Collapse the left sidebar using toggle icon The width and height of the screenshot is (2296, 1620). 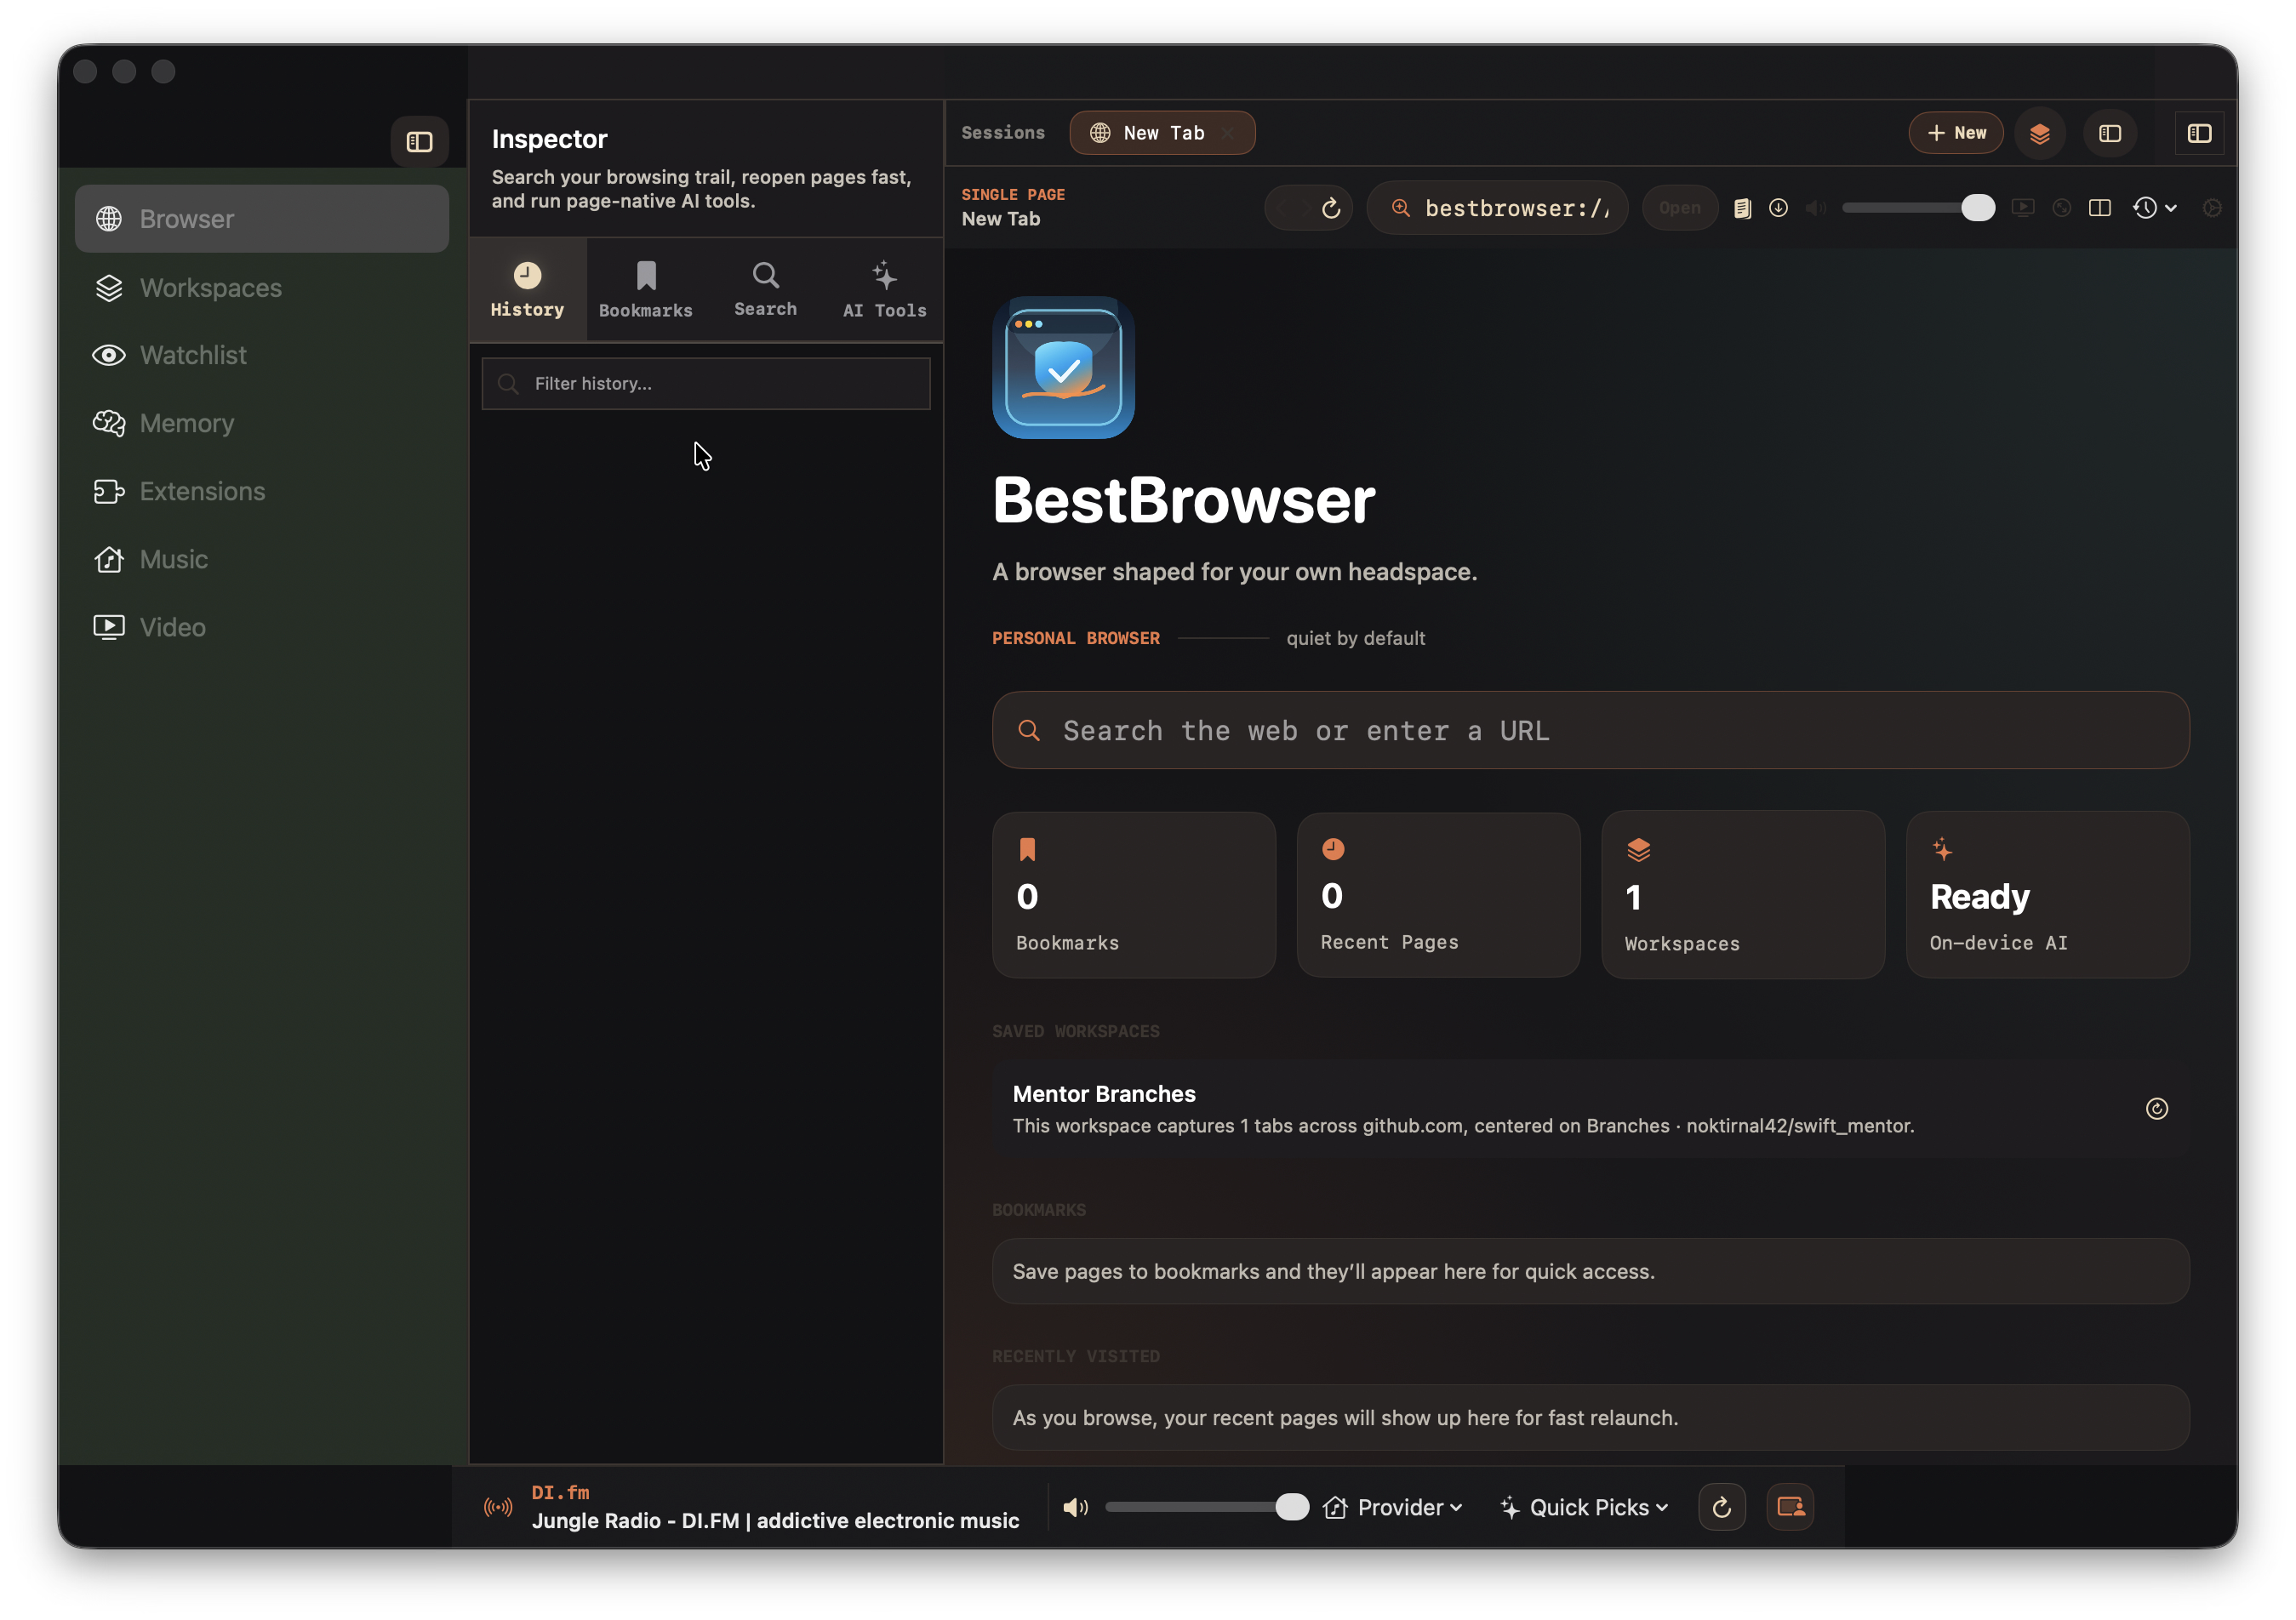(419, 142)
